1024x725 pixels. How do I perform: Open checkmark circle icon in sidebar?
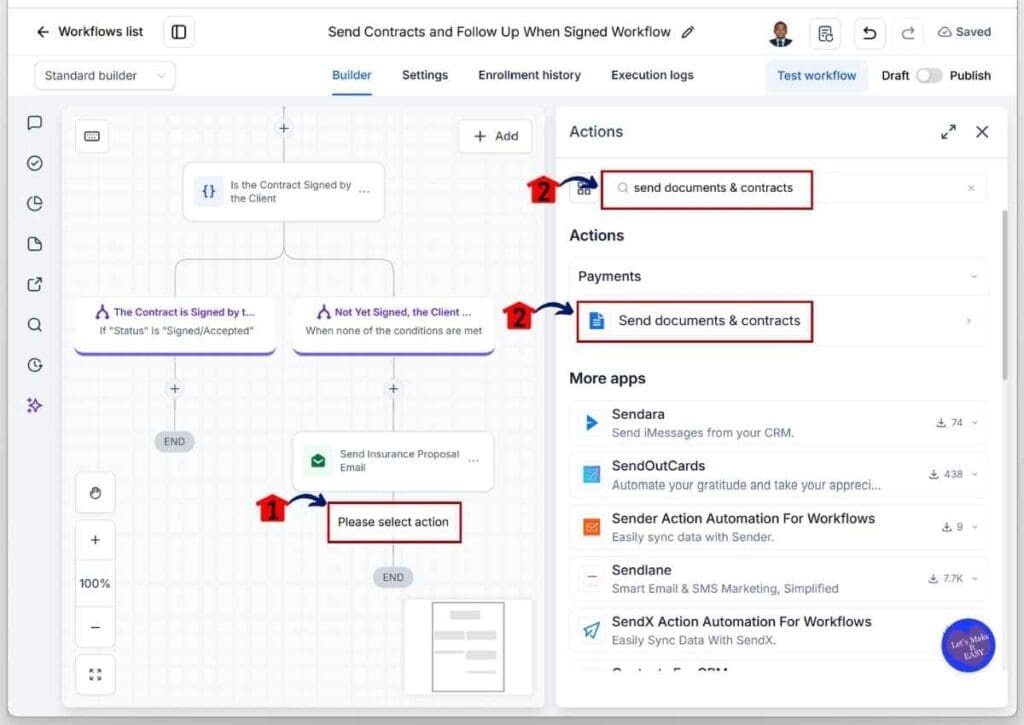(35, 163)
